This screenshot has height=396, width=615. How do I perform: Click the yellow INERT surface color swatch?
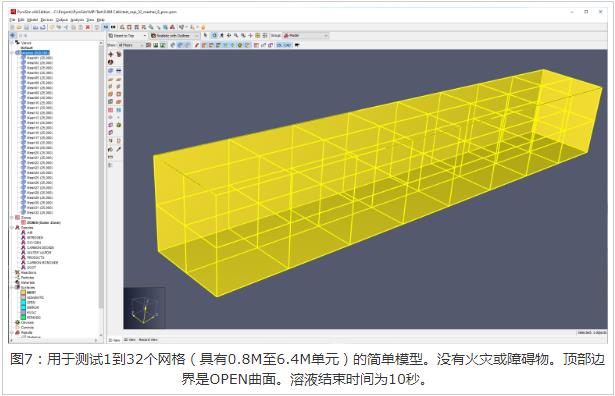coord(23,292)
